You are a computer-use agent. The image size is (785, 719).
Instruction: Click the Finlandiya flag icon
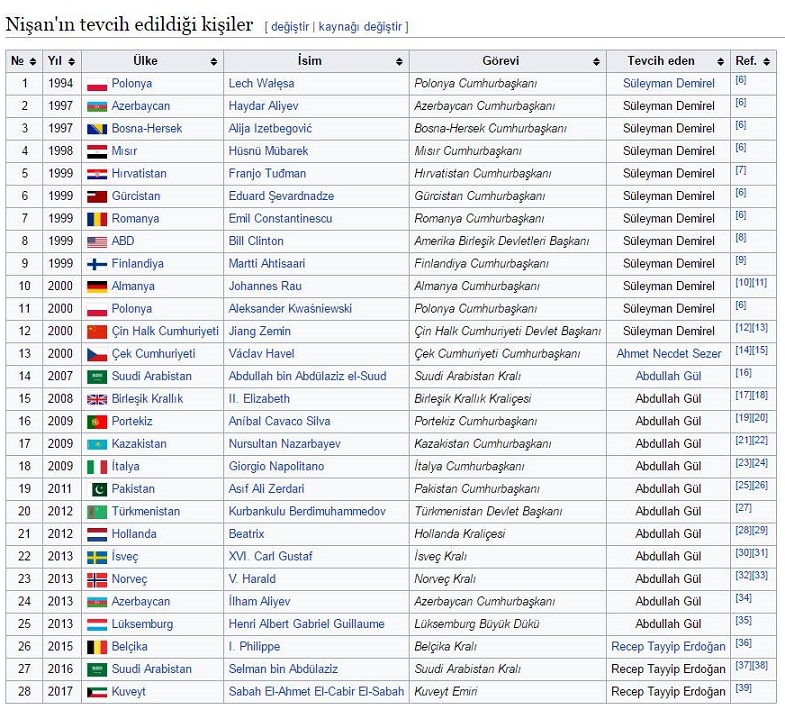97,264
